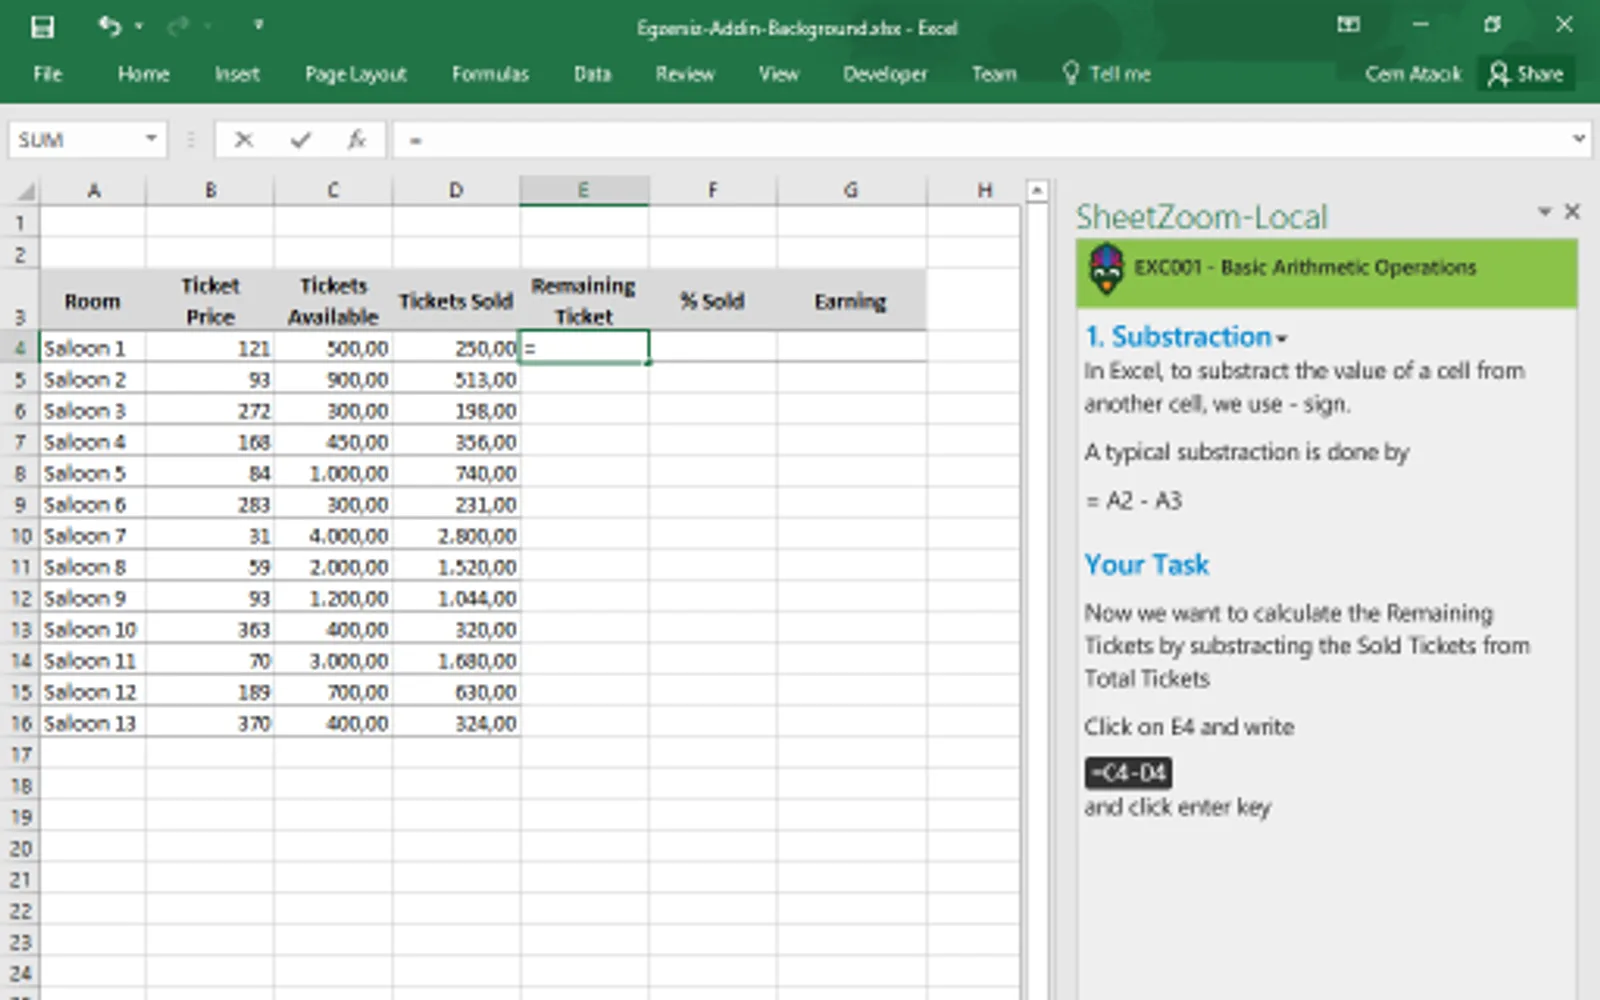1600x1000 pixels.
Task: Select column E header
Action: click(x=584, y=190)
